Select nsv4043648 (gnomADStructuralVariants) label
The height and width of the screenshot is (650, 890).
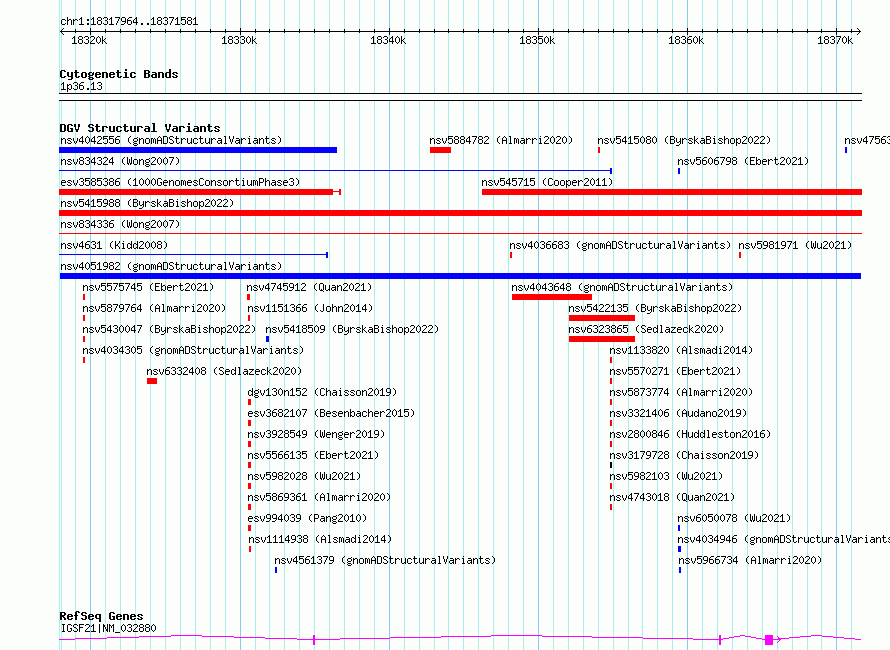[622, 287]
